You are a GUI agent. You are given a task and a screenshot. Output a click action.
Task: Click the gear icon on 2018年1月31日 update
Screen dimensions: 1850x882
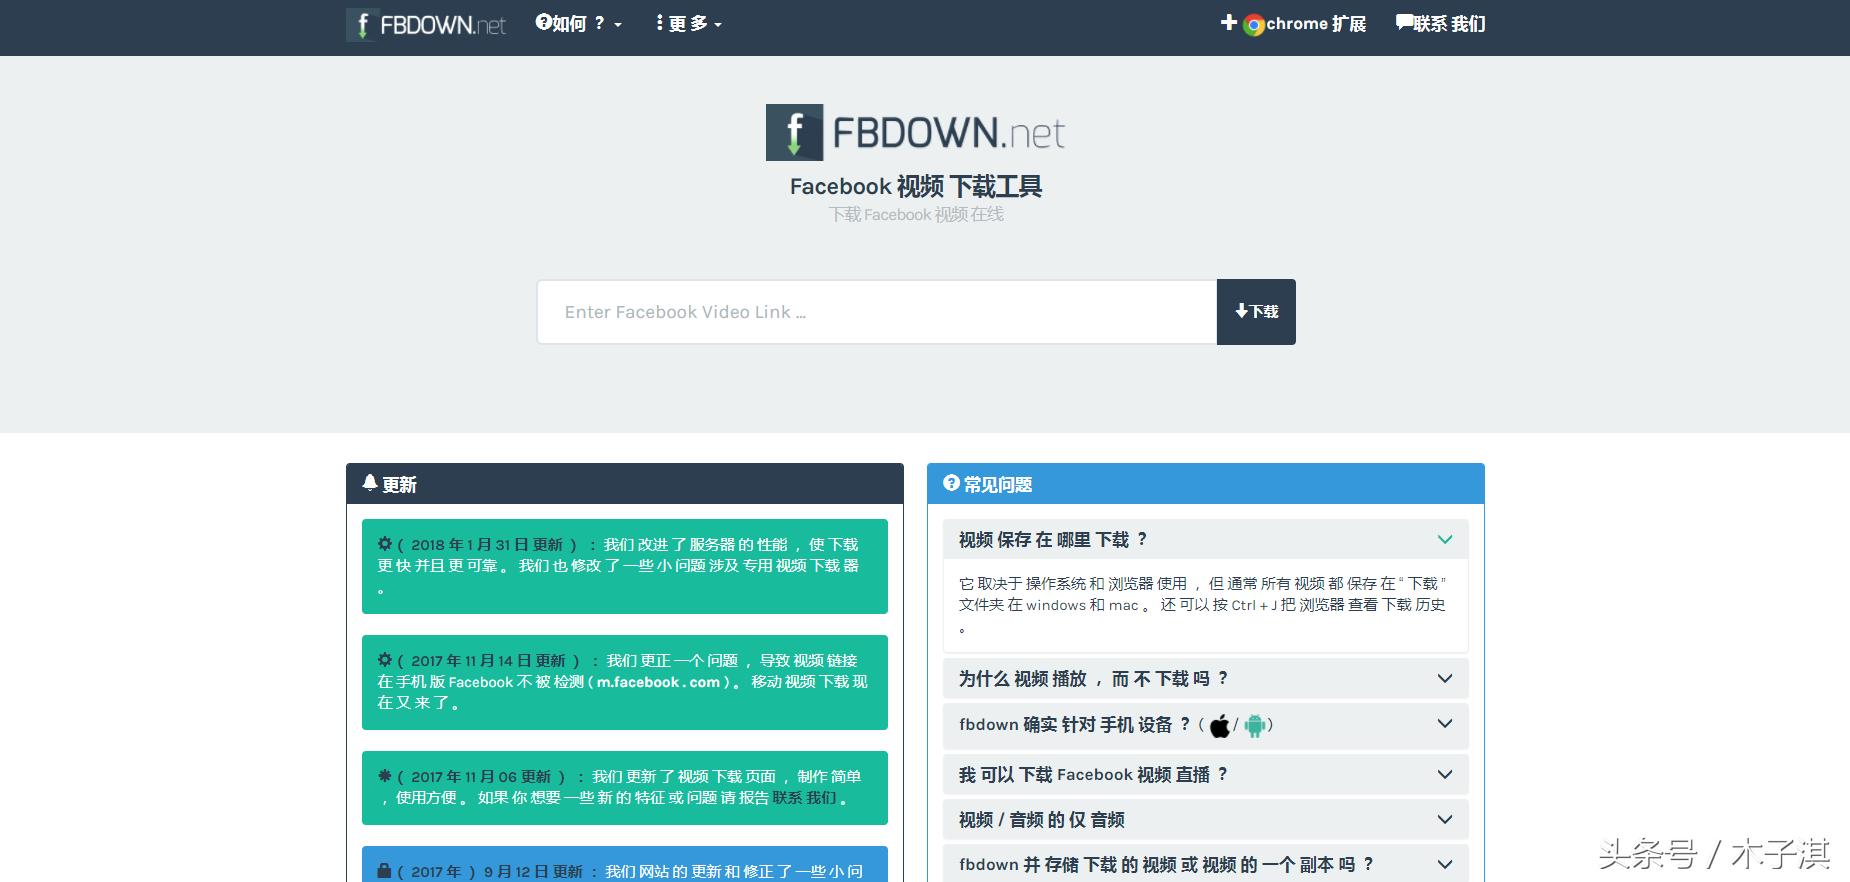click(385, 544)
